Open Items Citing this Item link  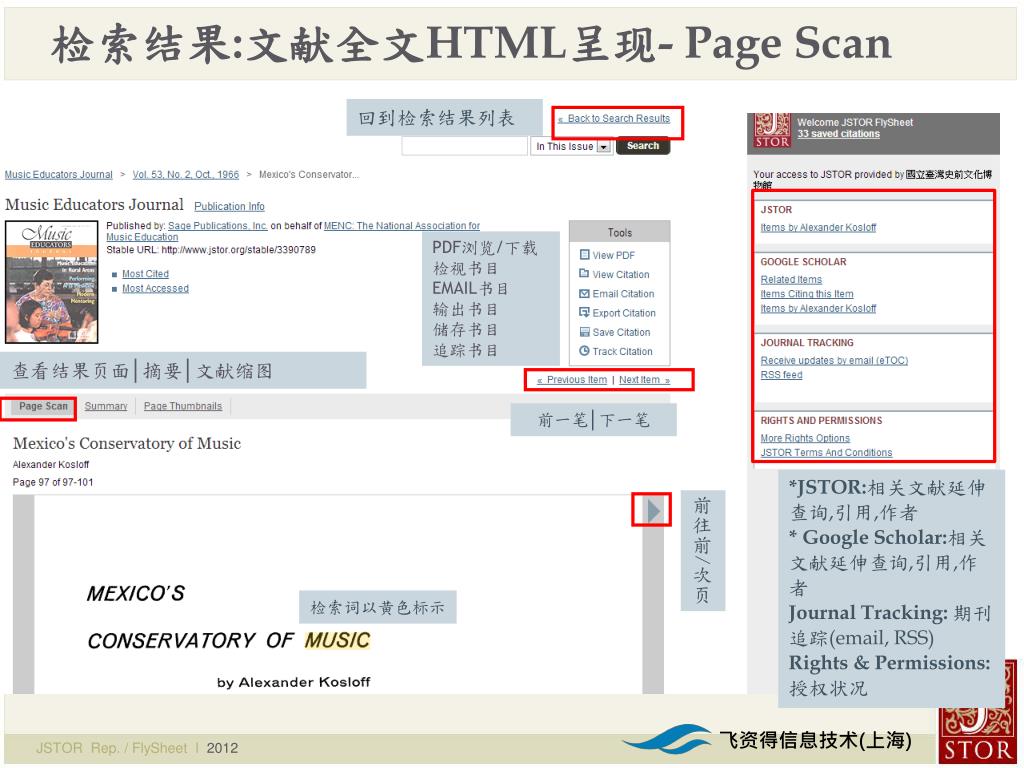click(x=807, y=294)
